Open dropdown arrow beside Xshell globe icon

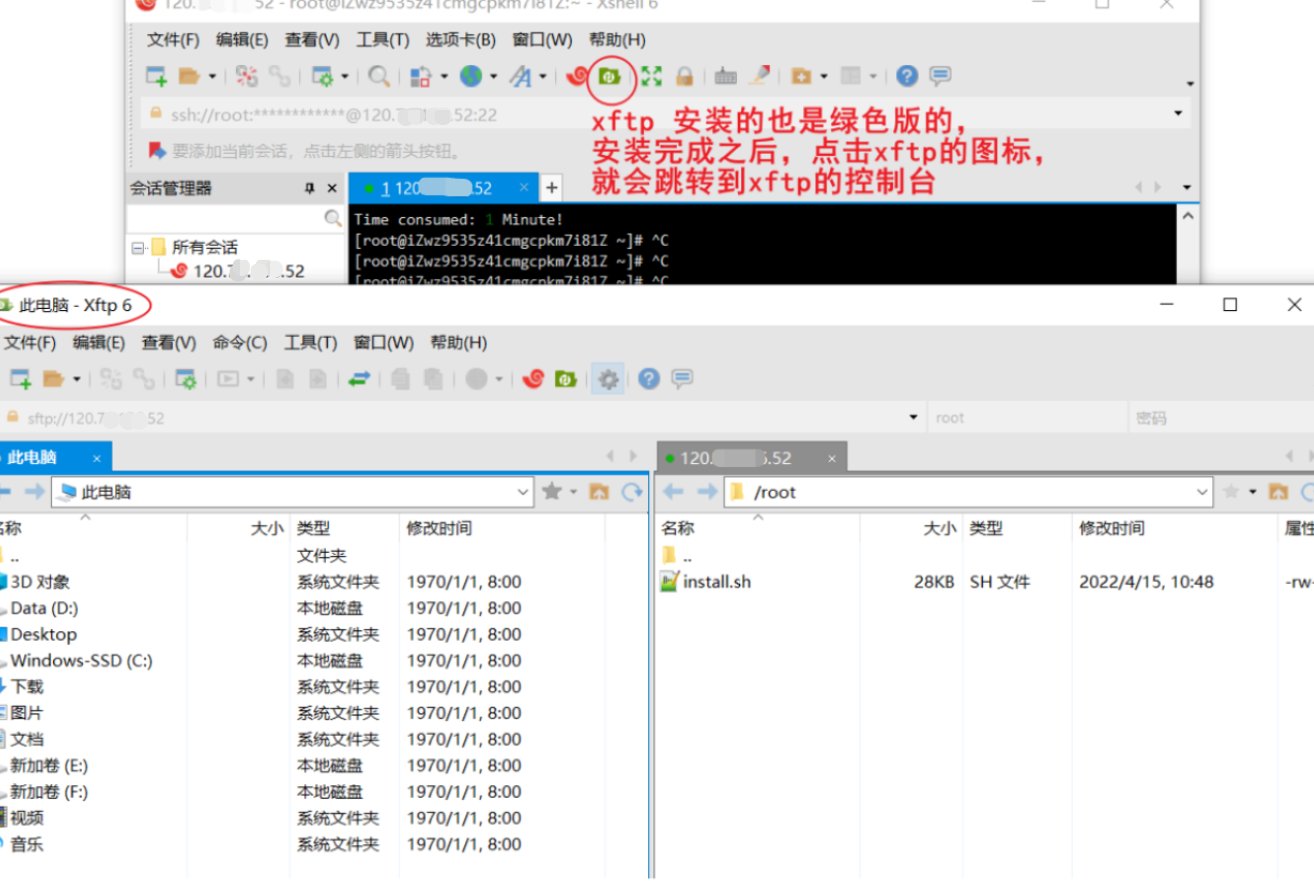492,76
